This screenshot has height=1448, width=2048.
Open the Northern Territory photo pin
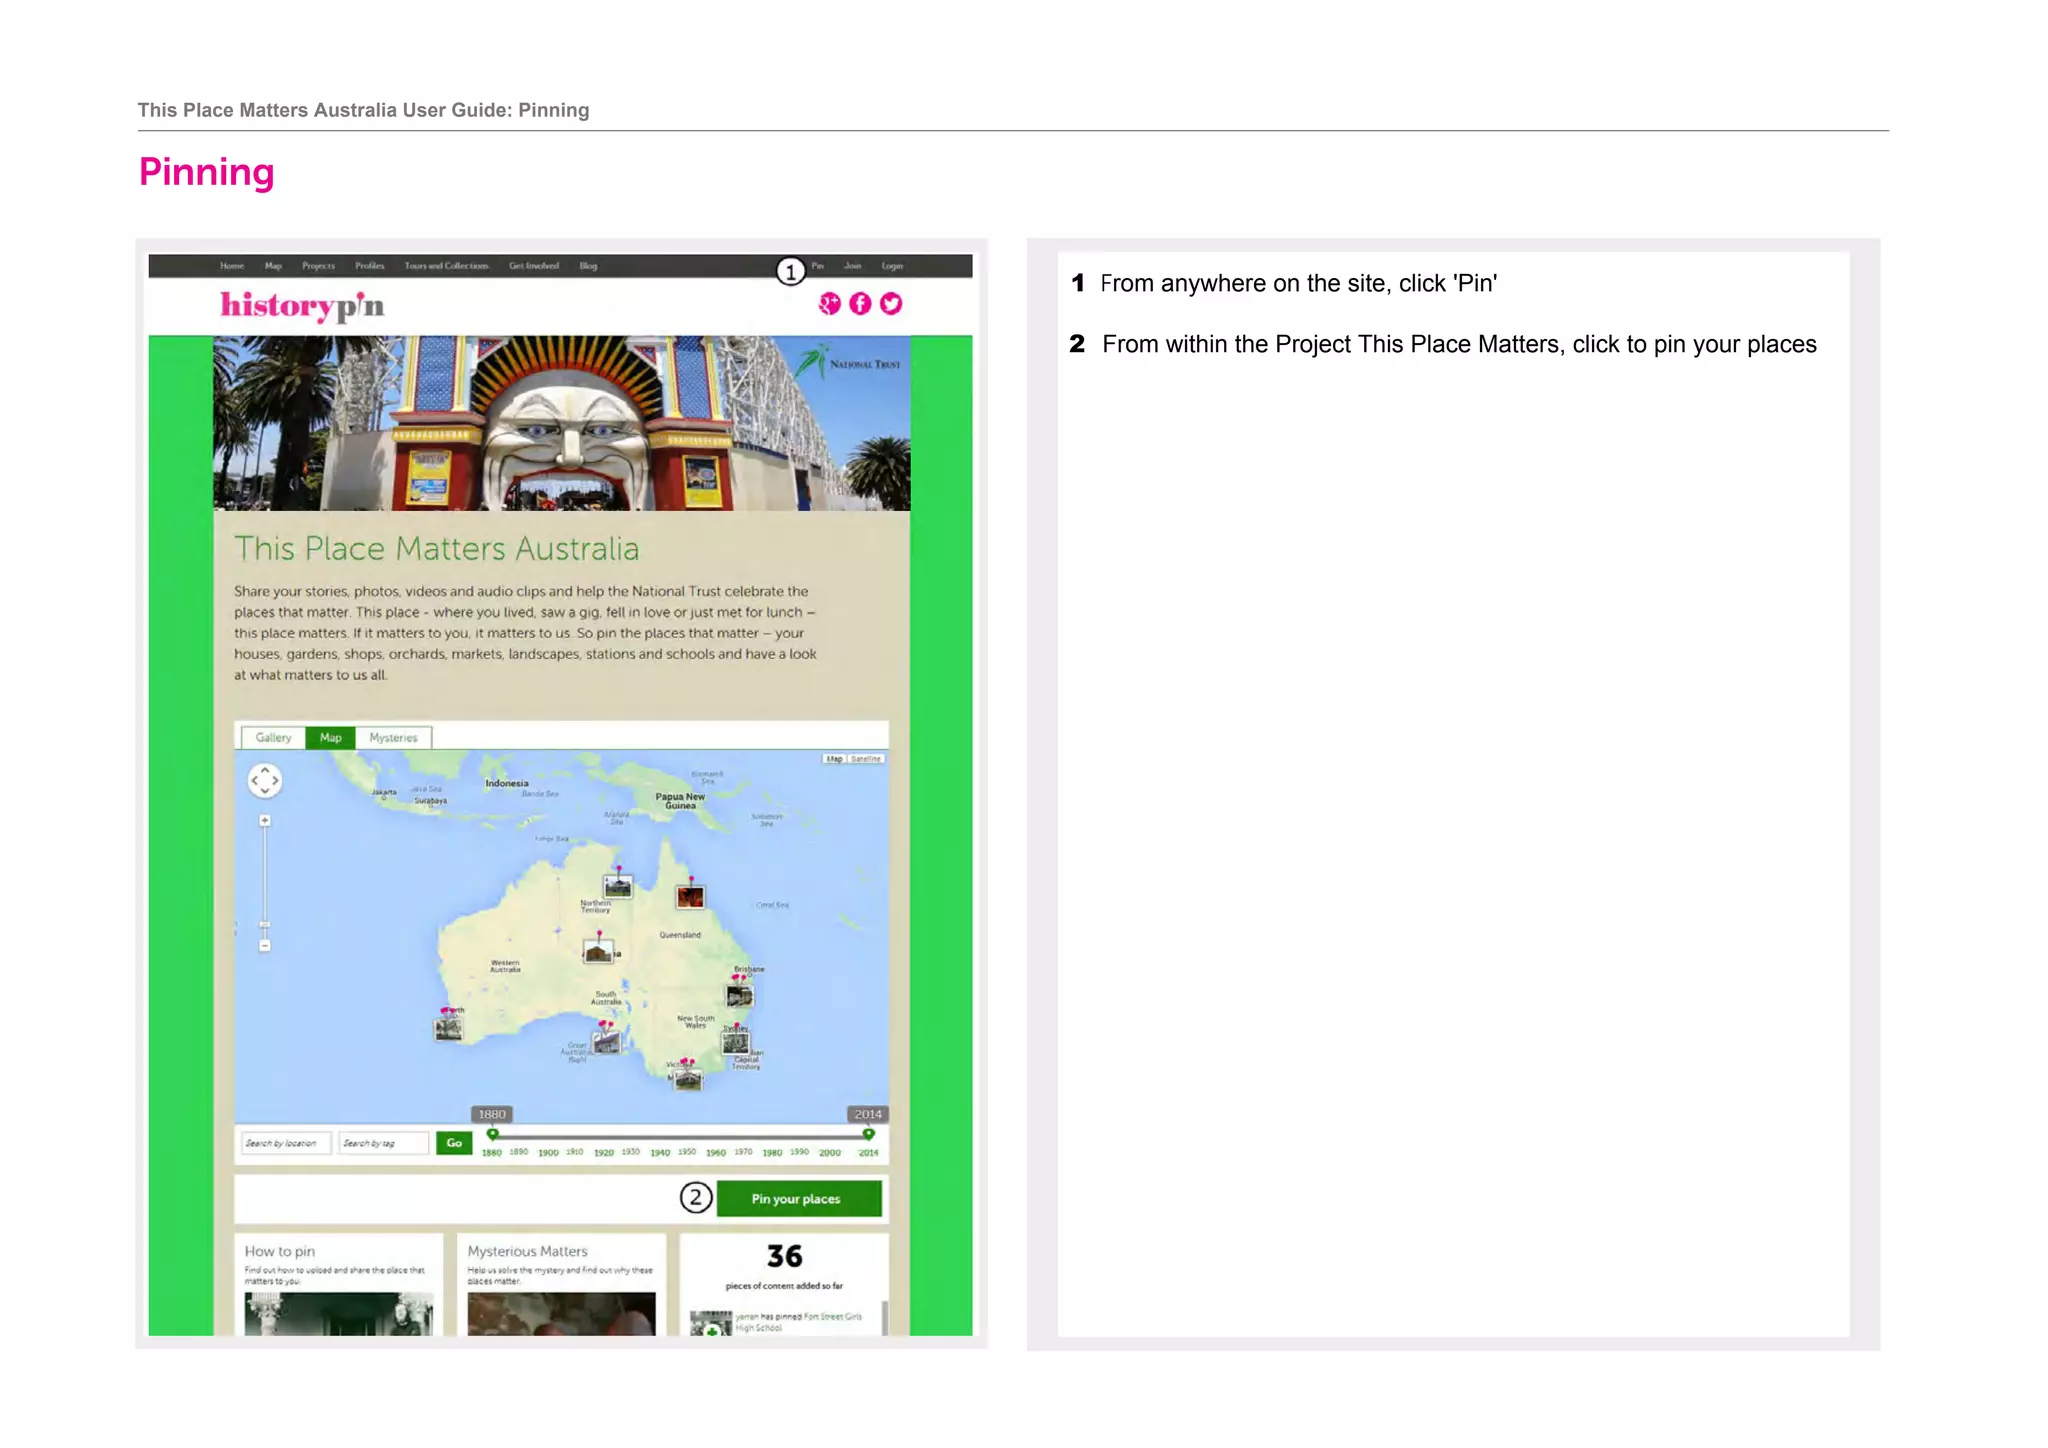point(618,885)
